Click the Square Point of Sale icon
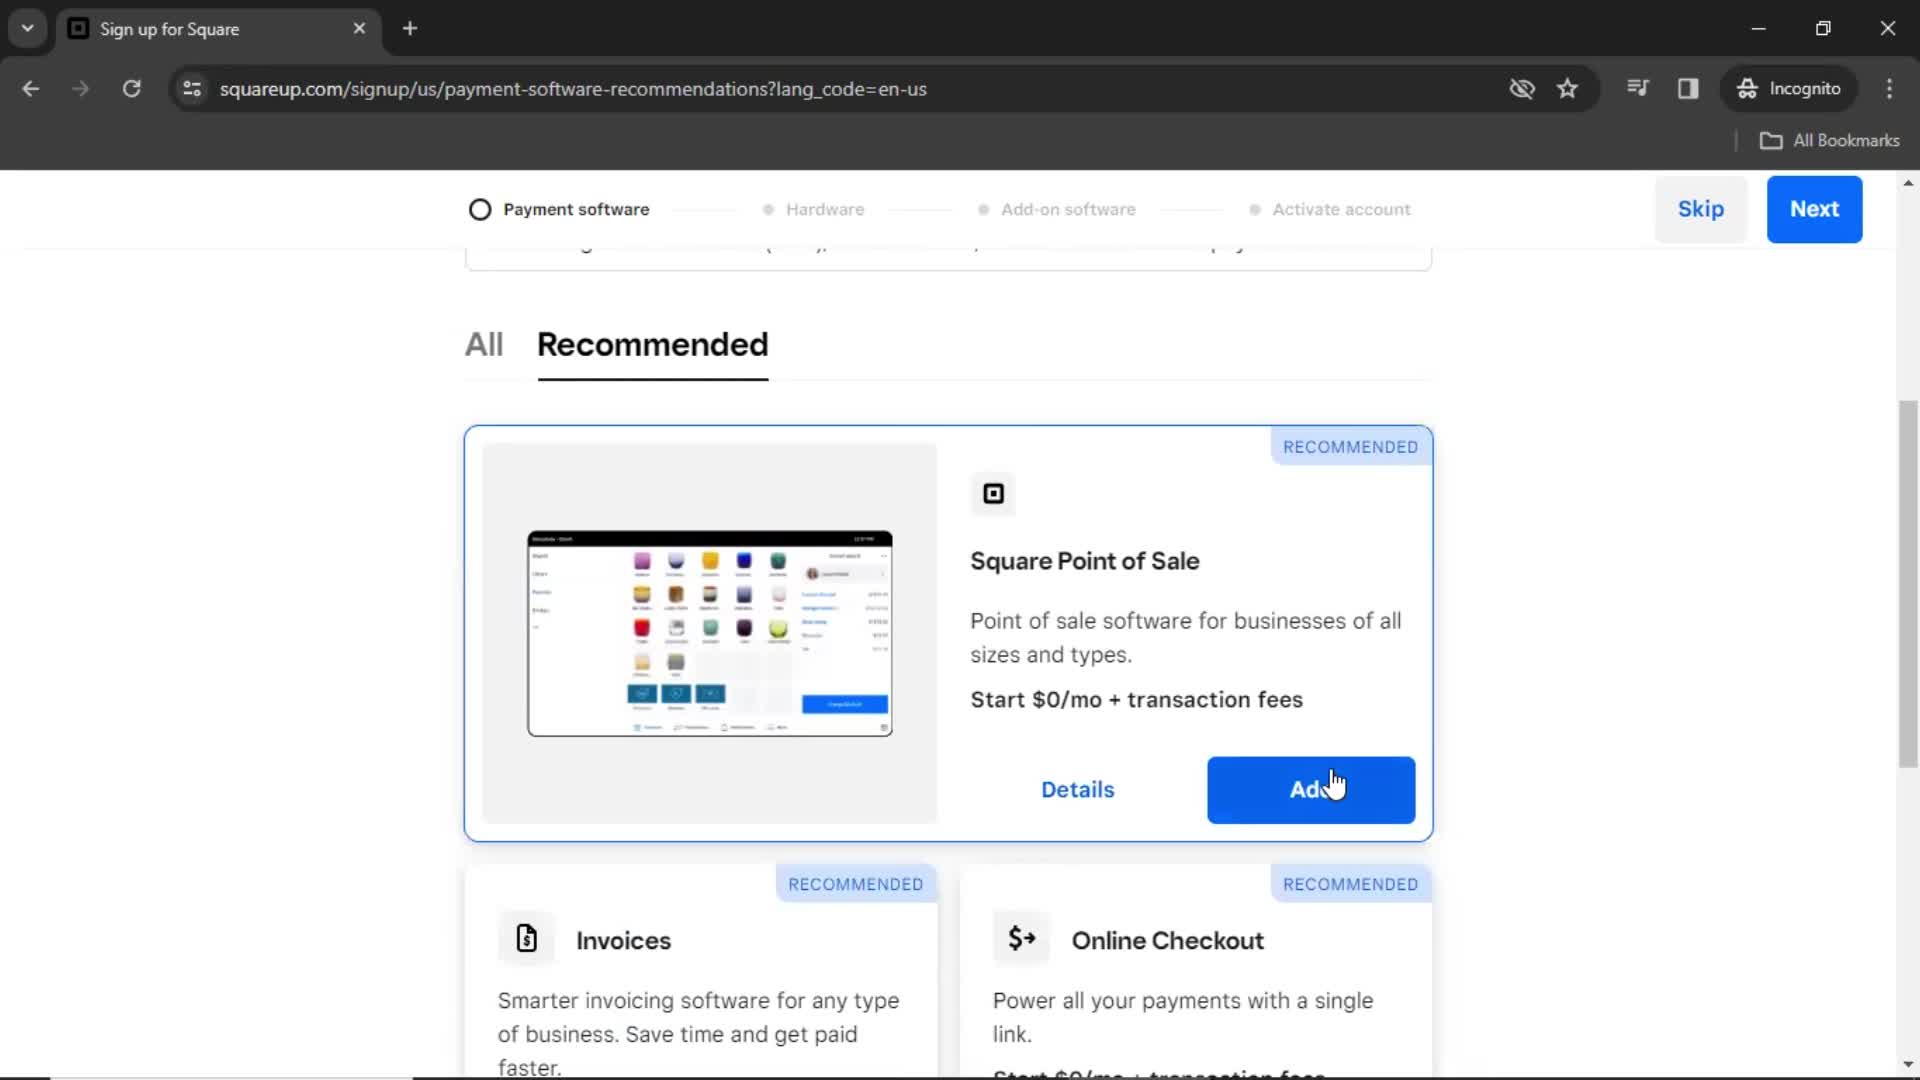The image size is (1920, 1080). click(x=993, y=492)
